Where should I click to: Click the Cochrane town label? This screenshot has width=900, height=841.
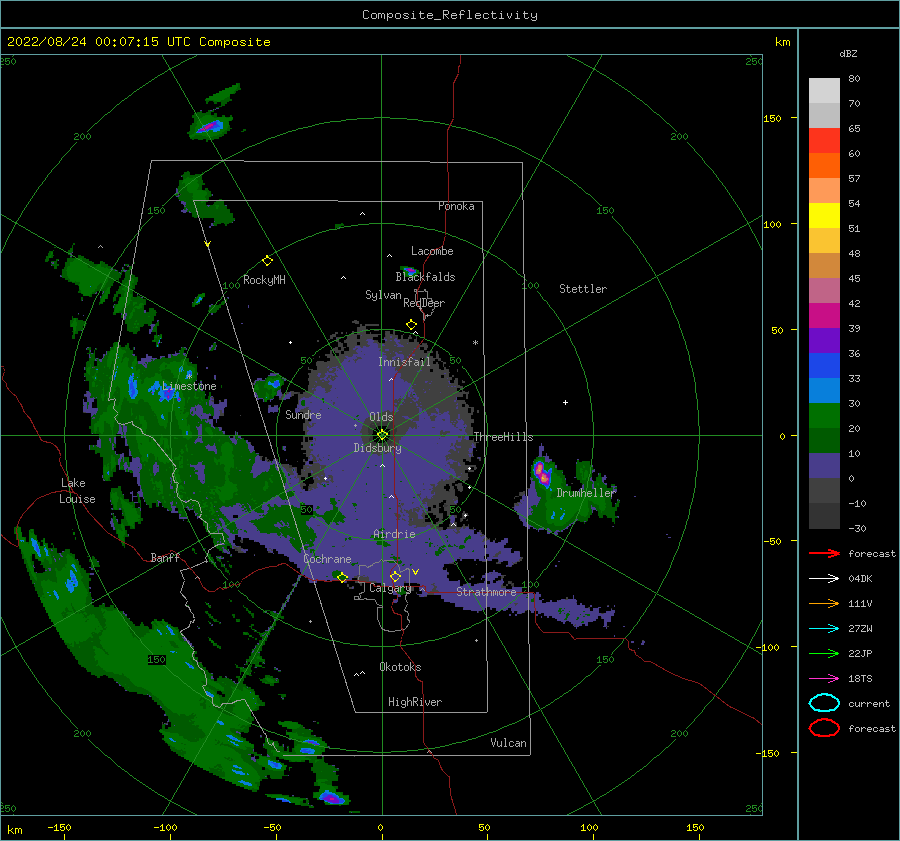click(x=327, y=559)
